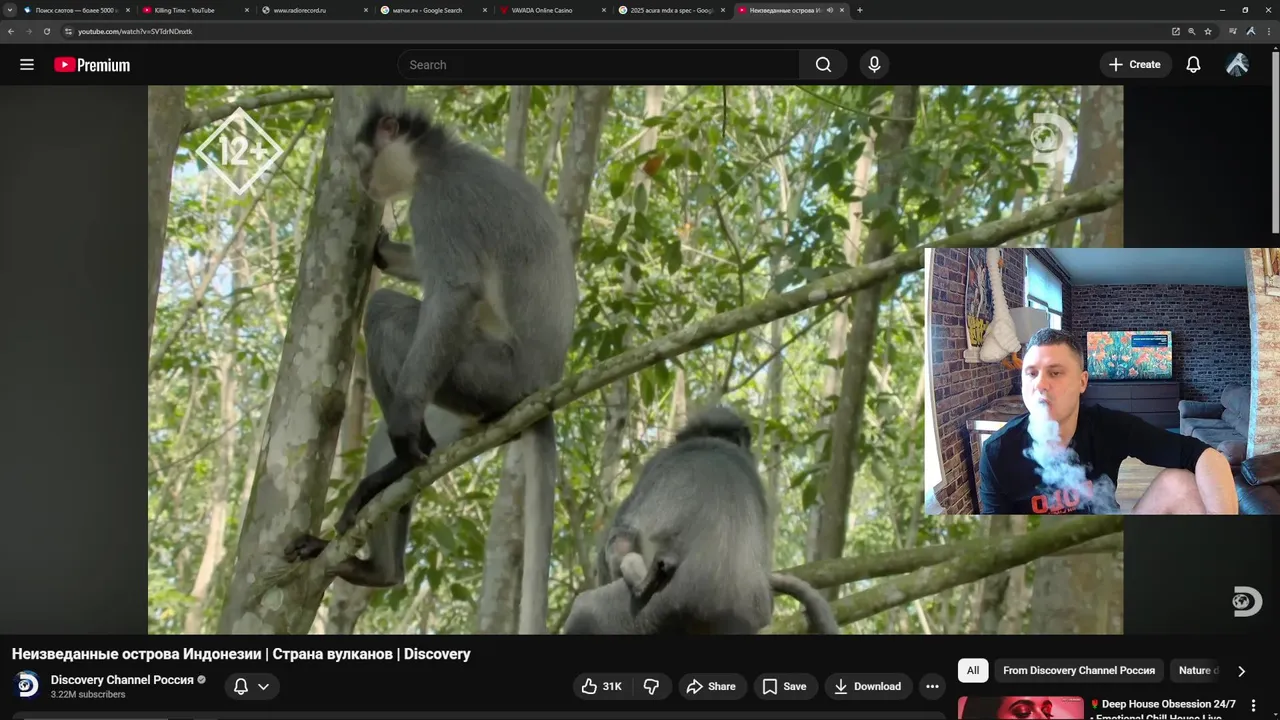Open browser profile avatar in toolbar

1251,31
